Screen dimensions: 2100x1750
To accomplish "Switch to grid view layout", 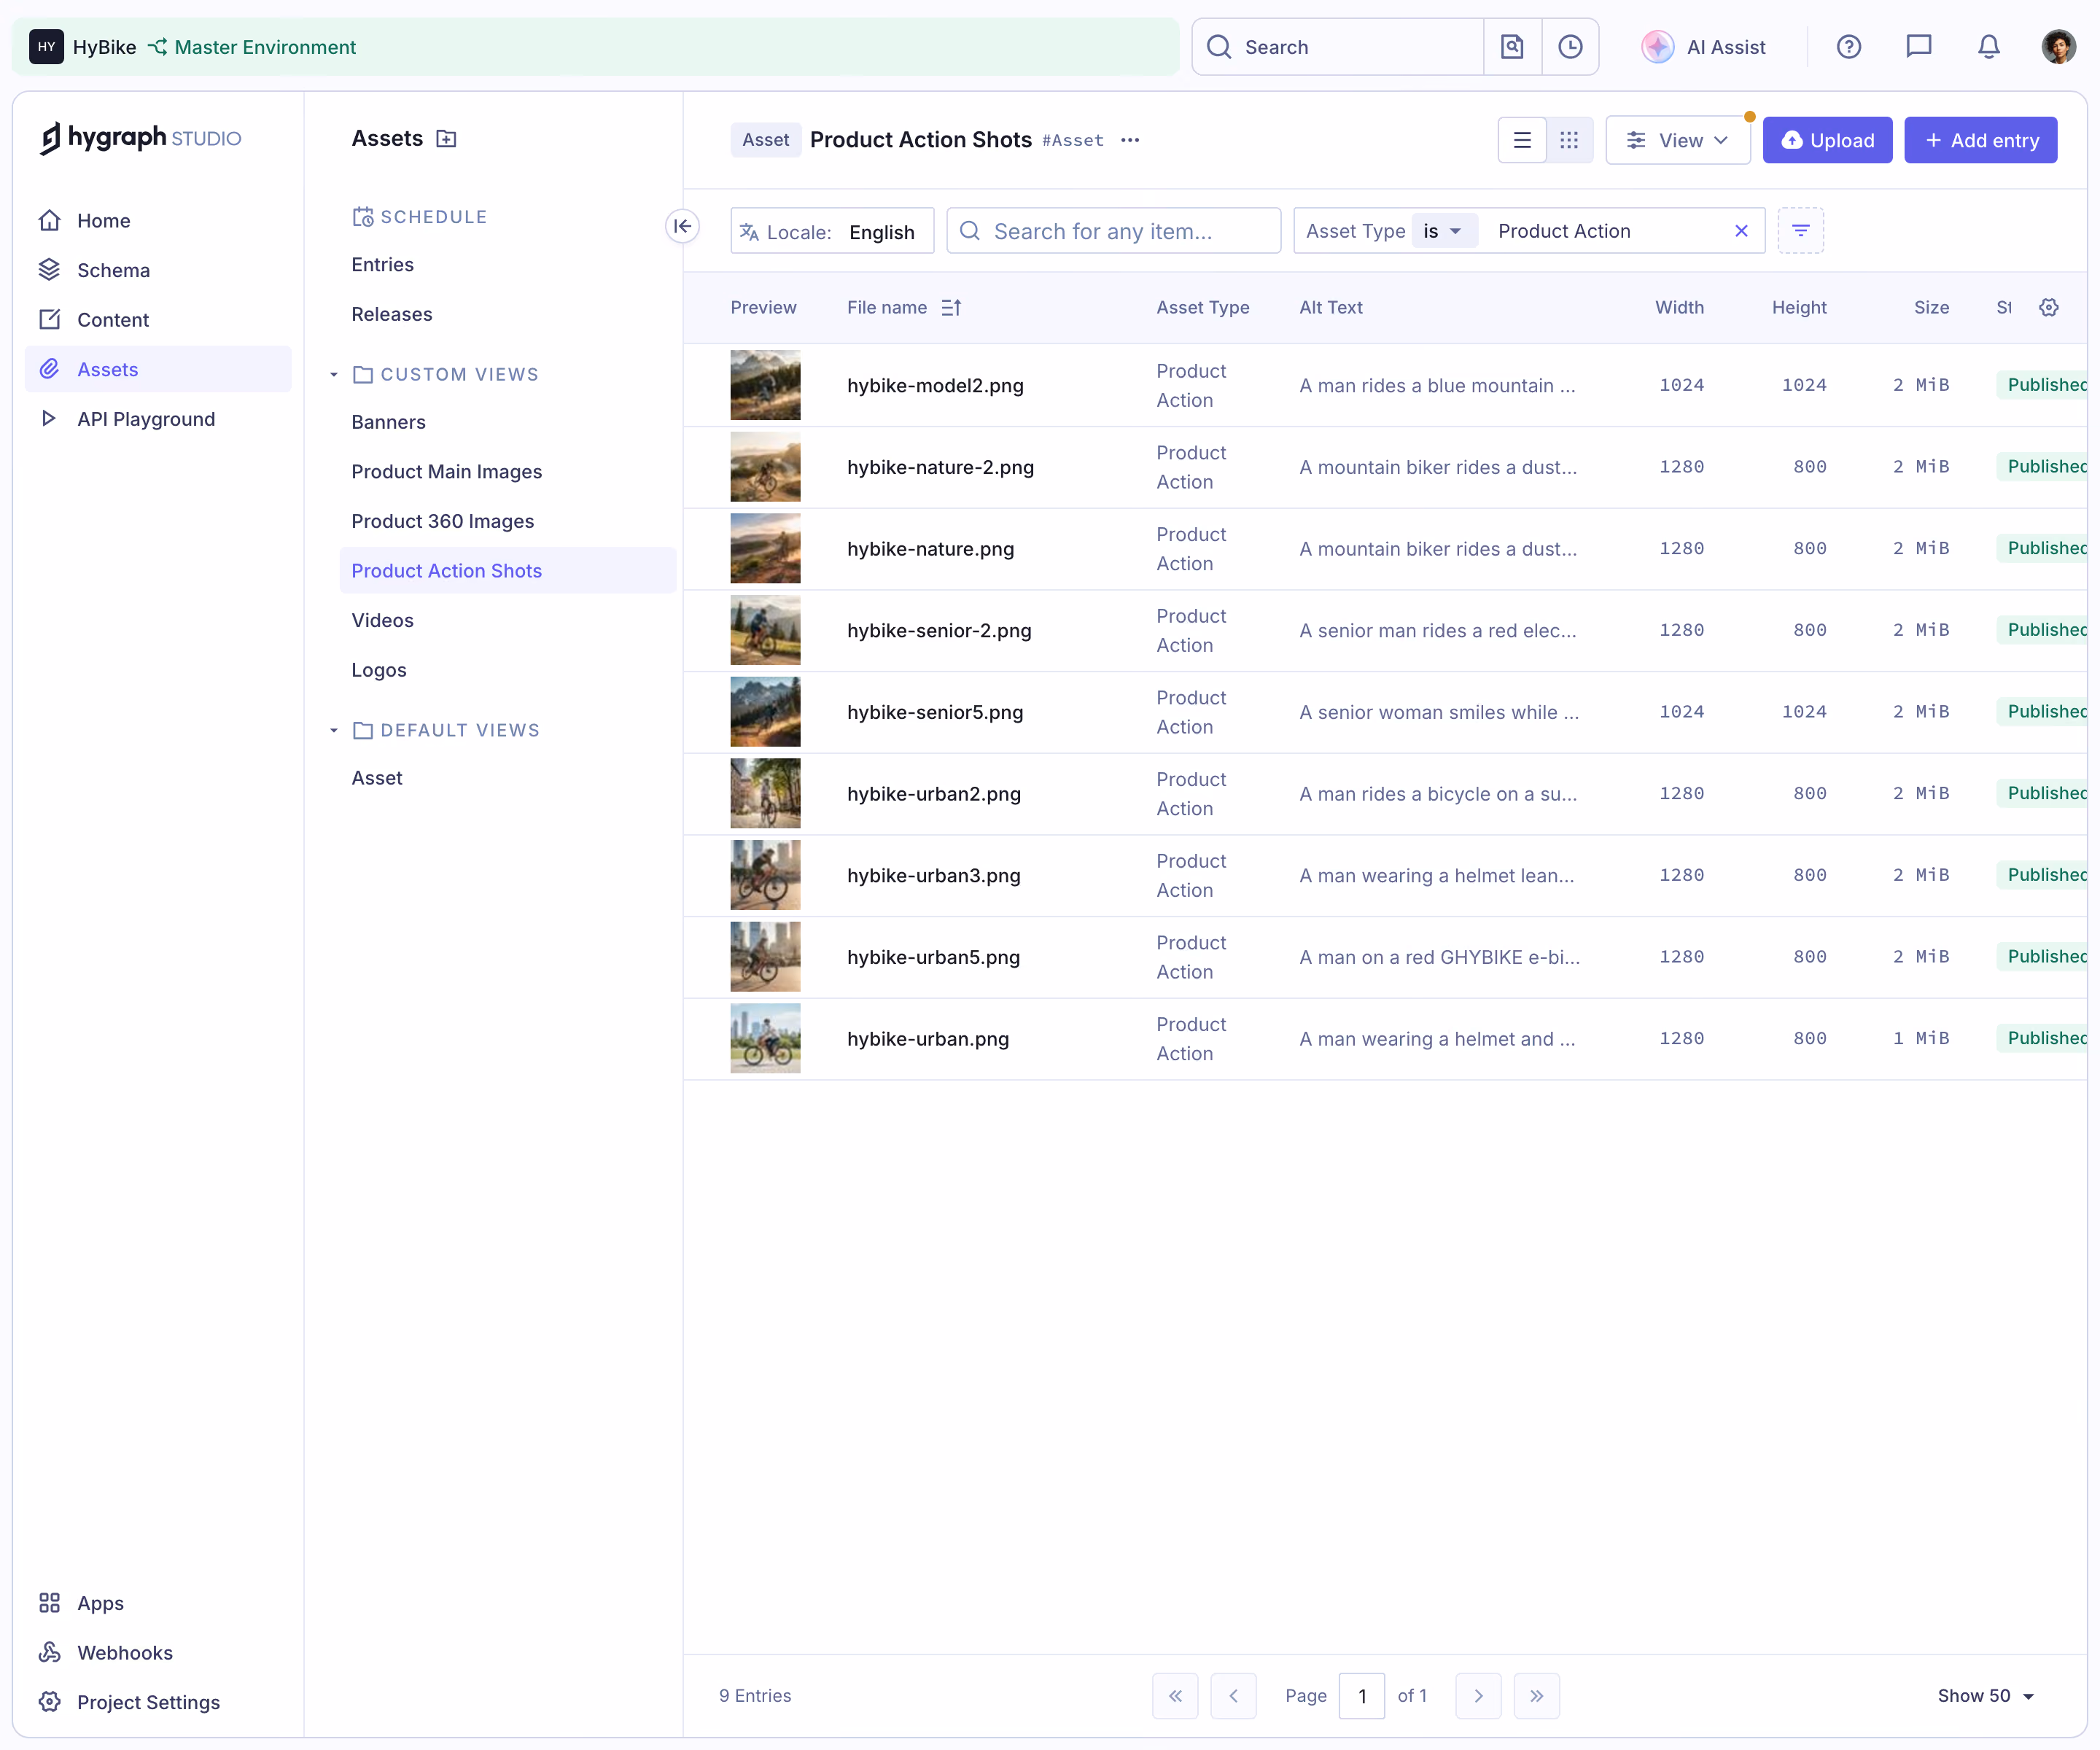I will coord(1569,140).
